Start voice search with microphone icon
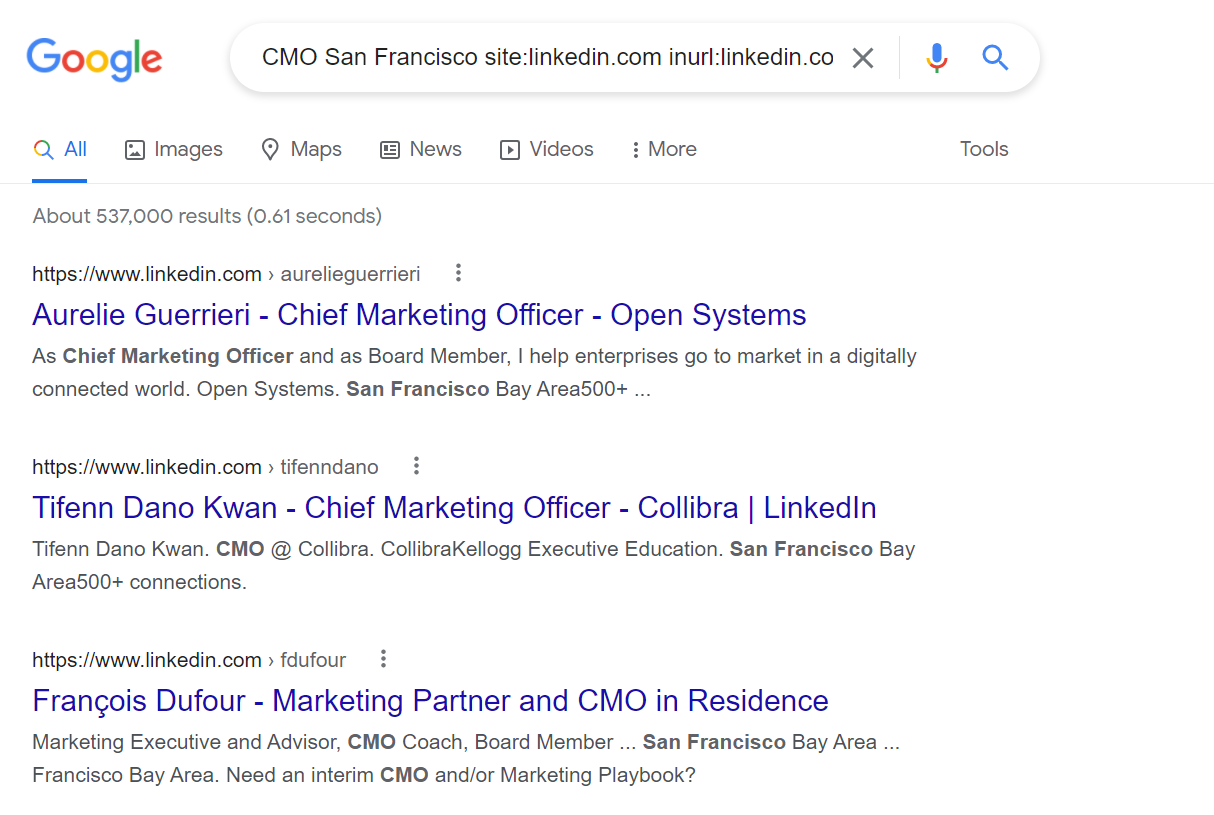This screenshot has height=815, width=1214. (936, 58)
